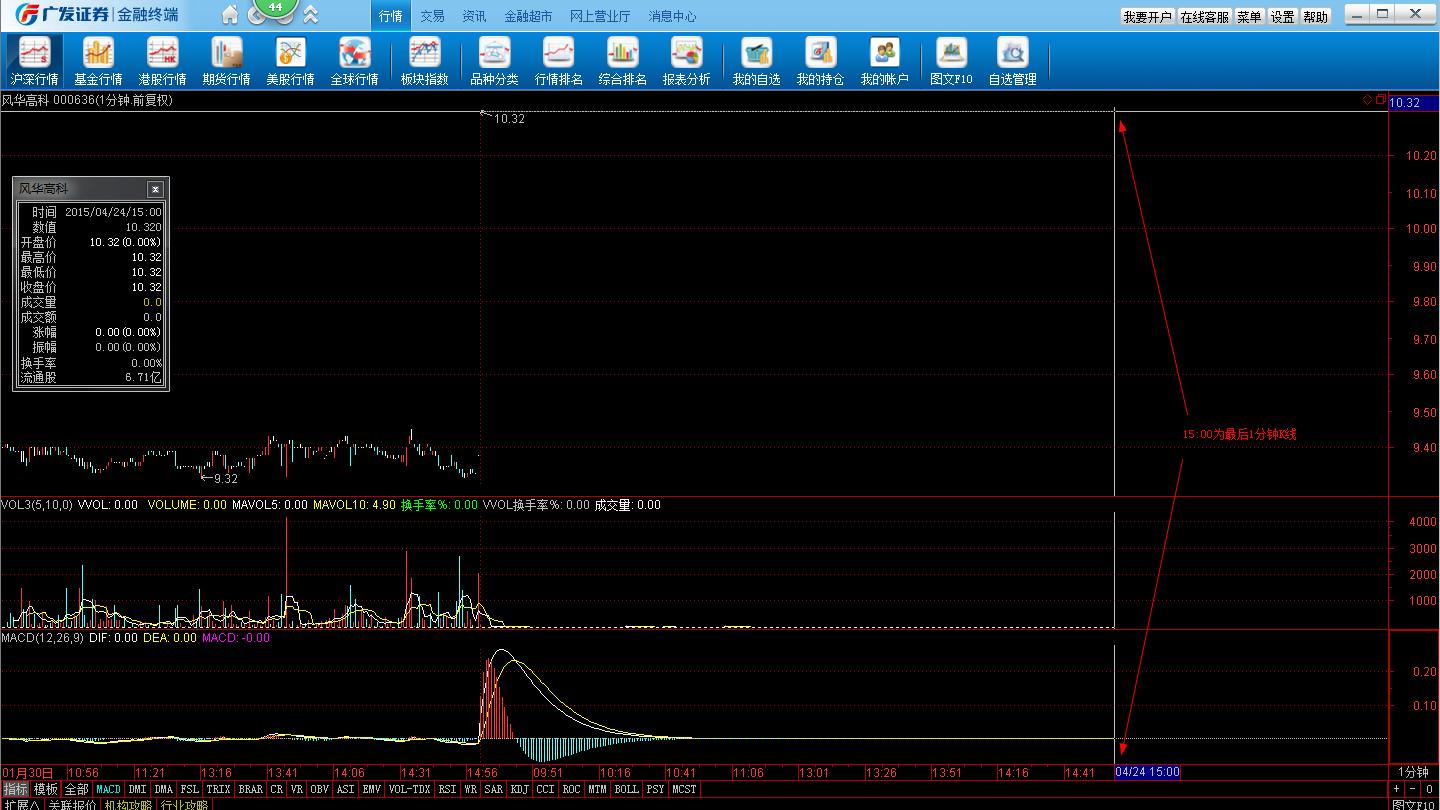Viewport: 1440px width, 810px height.
Task: Go to home via house icon
Action: [230, 15]
